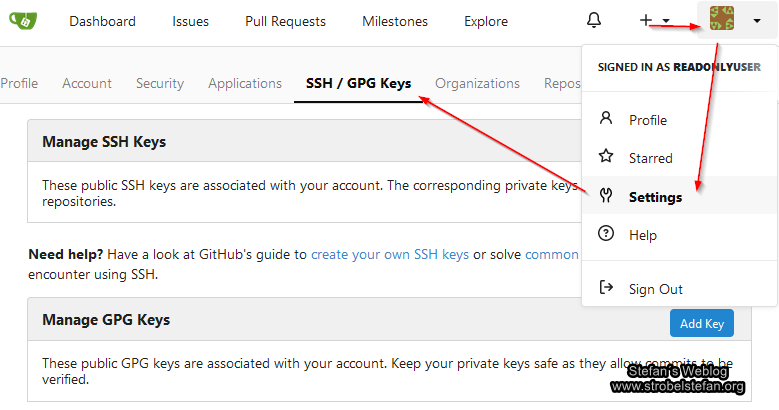
Task: Expand the create new plus dropdown arrow
Action: click(666, 21)
